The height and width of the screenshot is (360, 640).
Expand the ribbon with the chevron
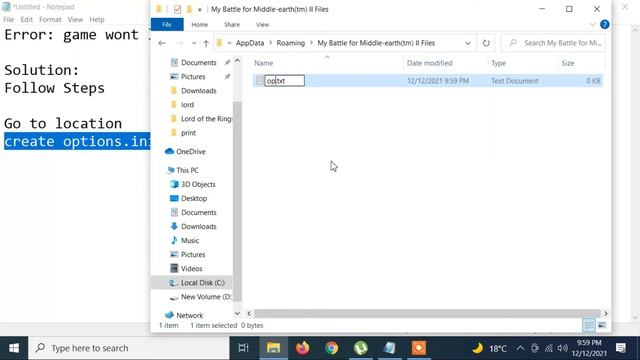click(592, 24)
